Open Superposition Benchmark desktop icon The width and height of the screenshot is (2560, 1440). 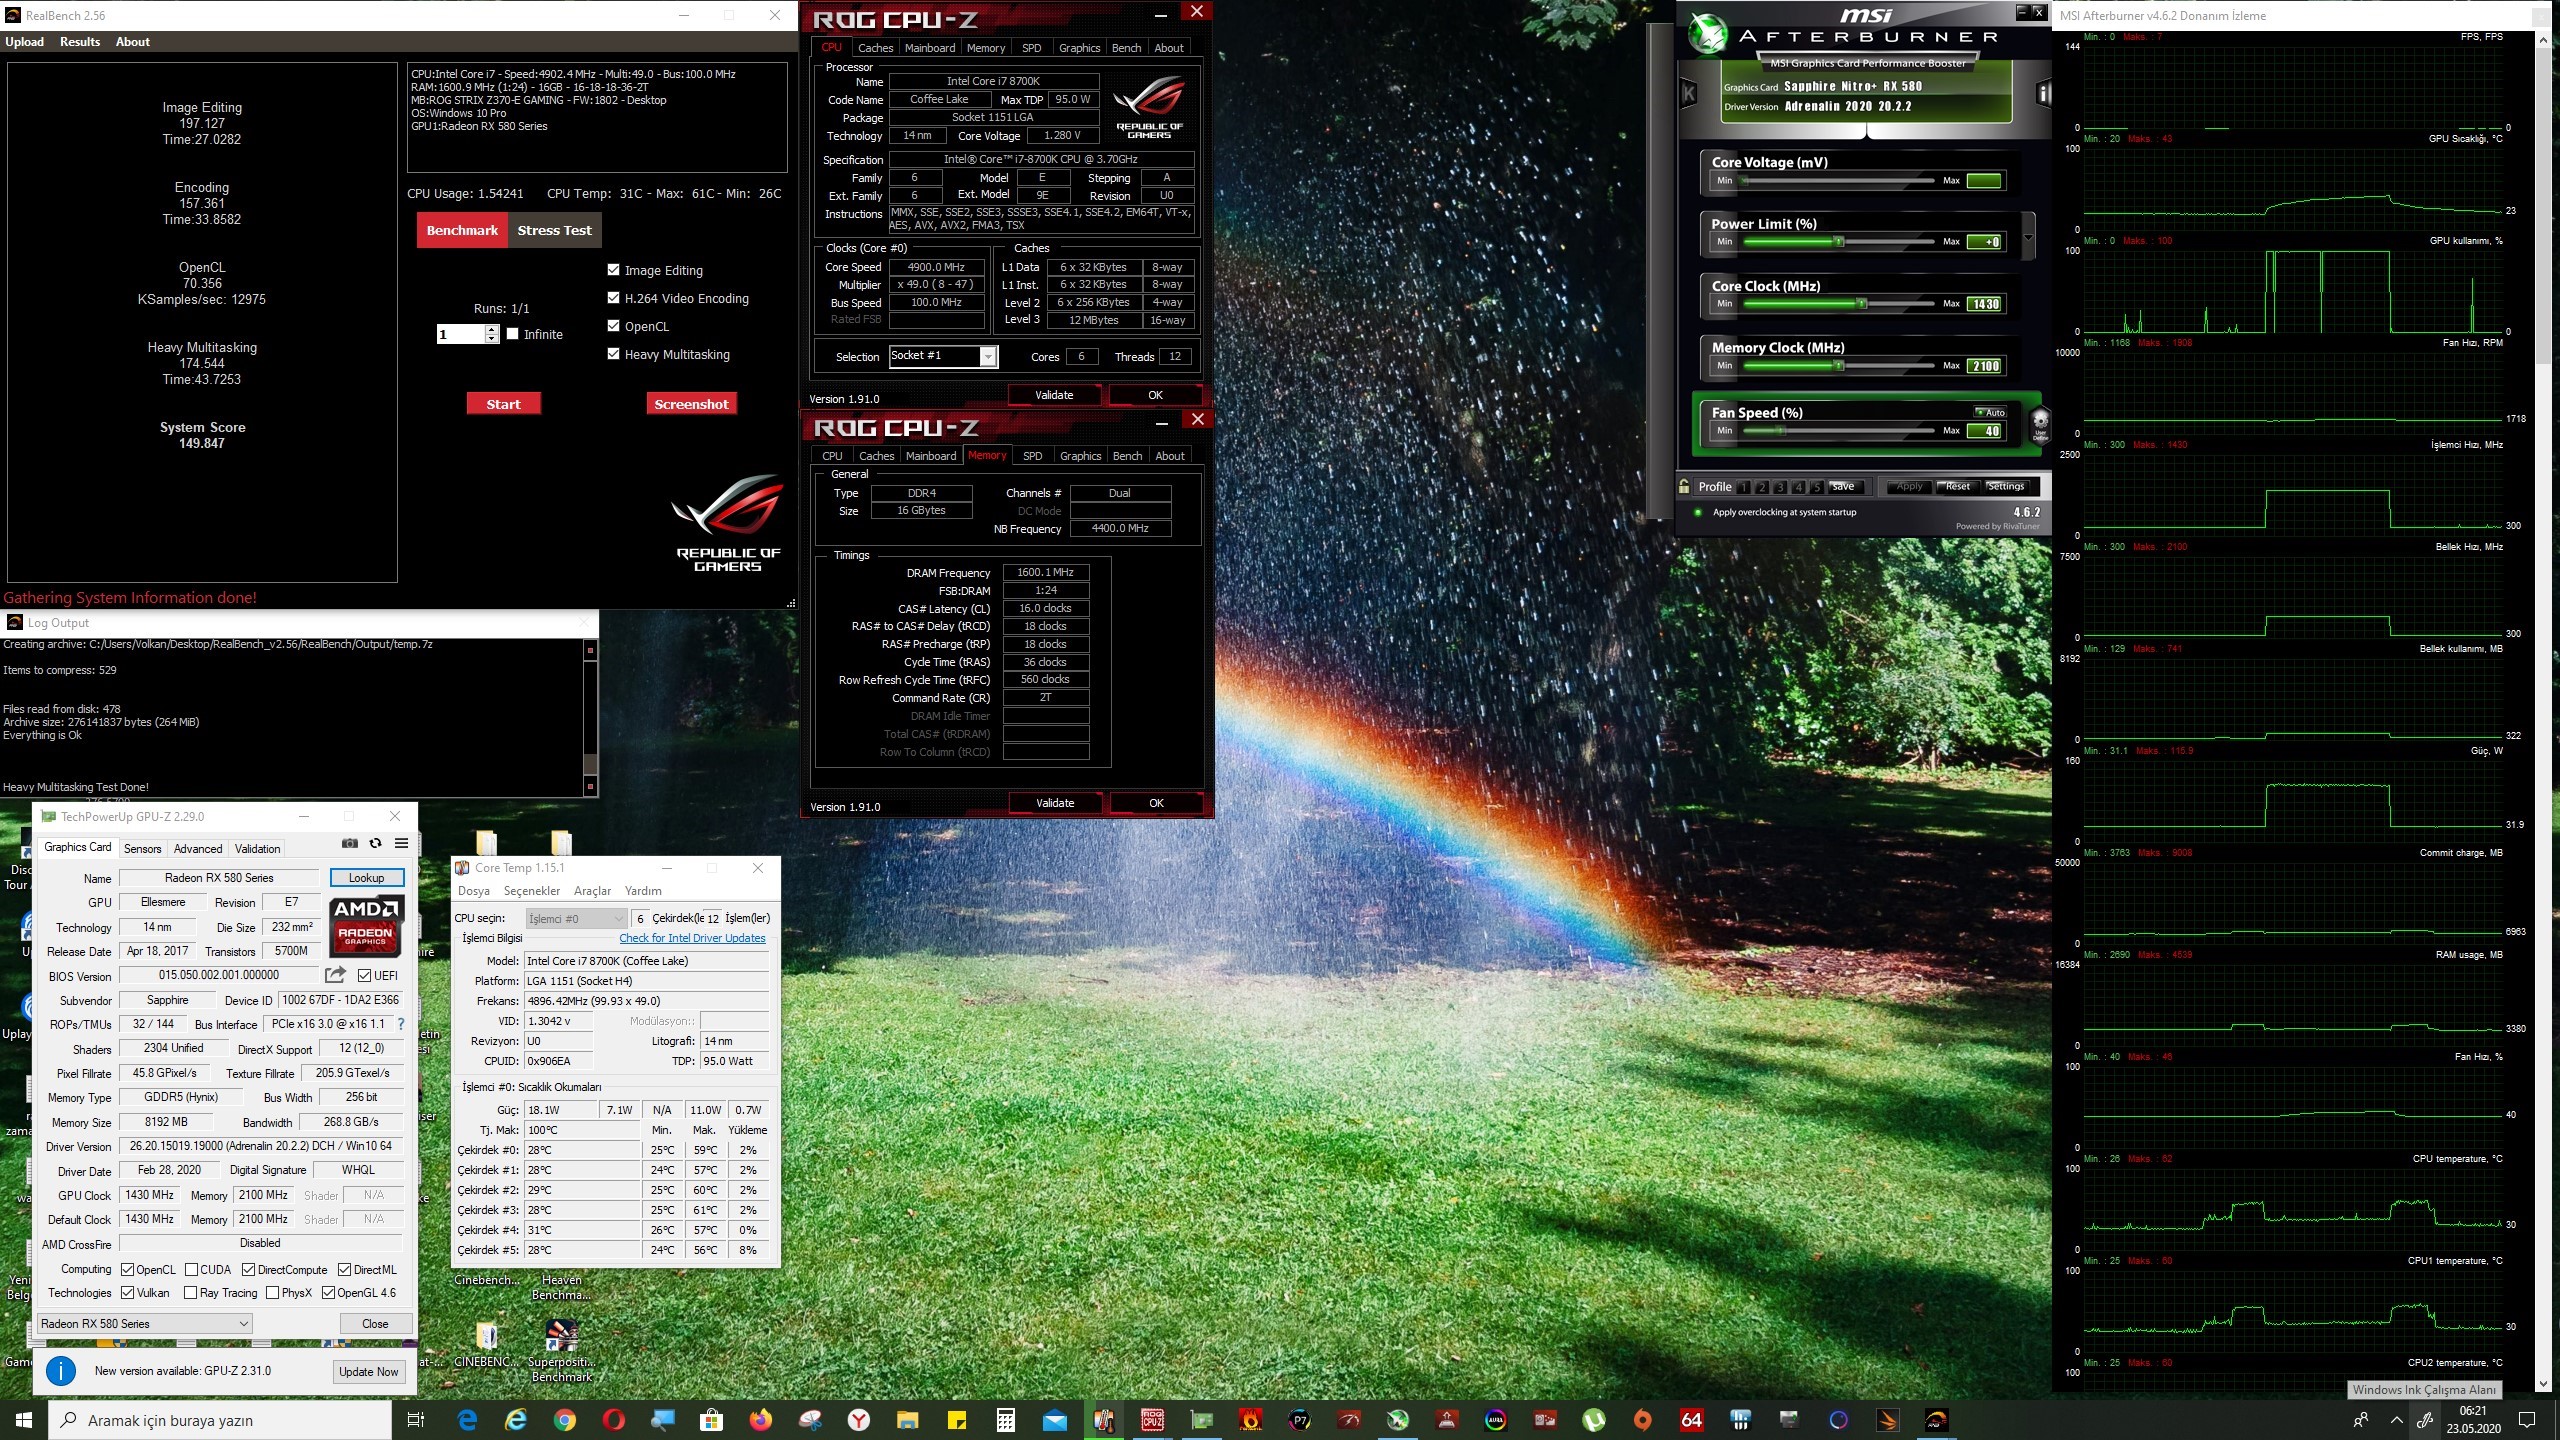pos(561,1350)
